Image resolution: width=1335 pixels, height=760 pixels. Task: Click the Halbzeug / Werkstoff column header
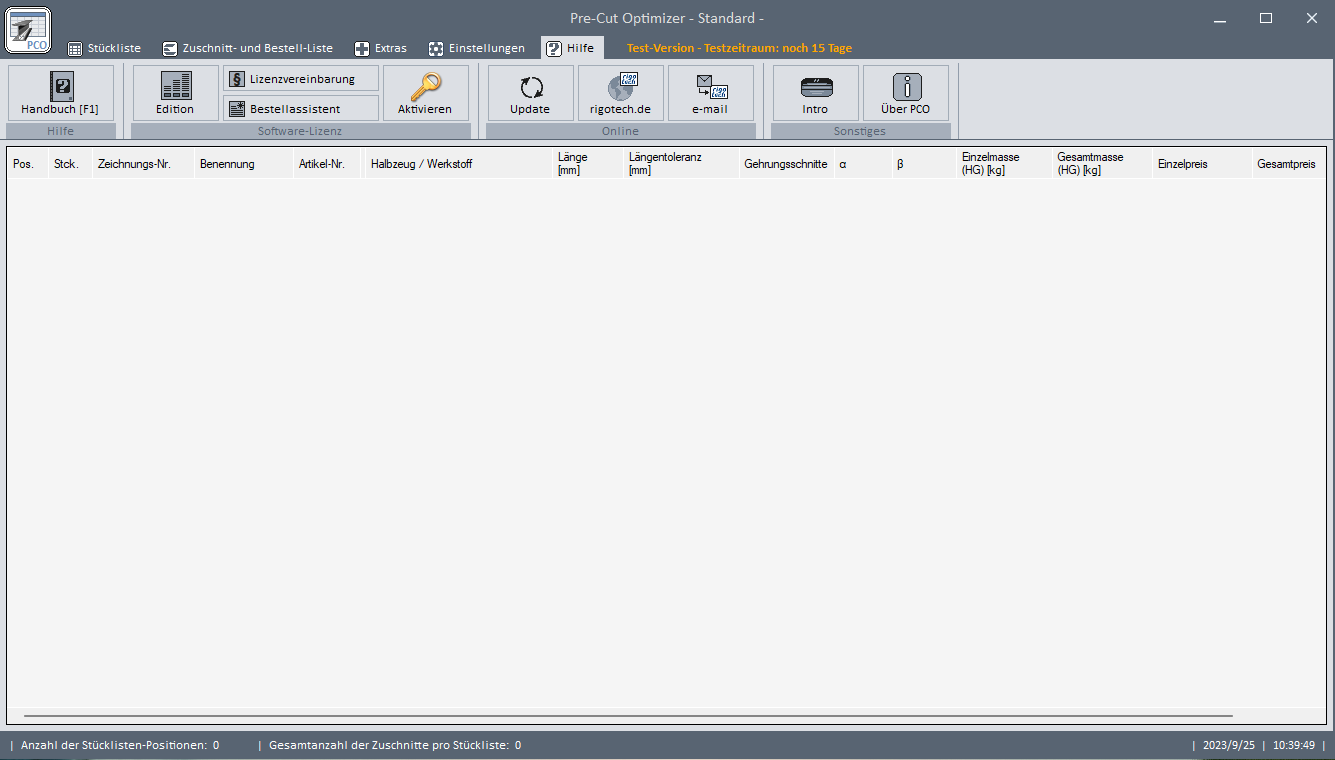459,164
